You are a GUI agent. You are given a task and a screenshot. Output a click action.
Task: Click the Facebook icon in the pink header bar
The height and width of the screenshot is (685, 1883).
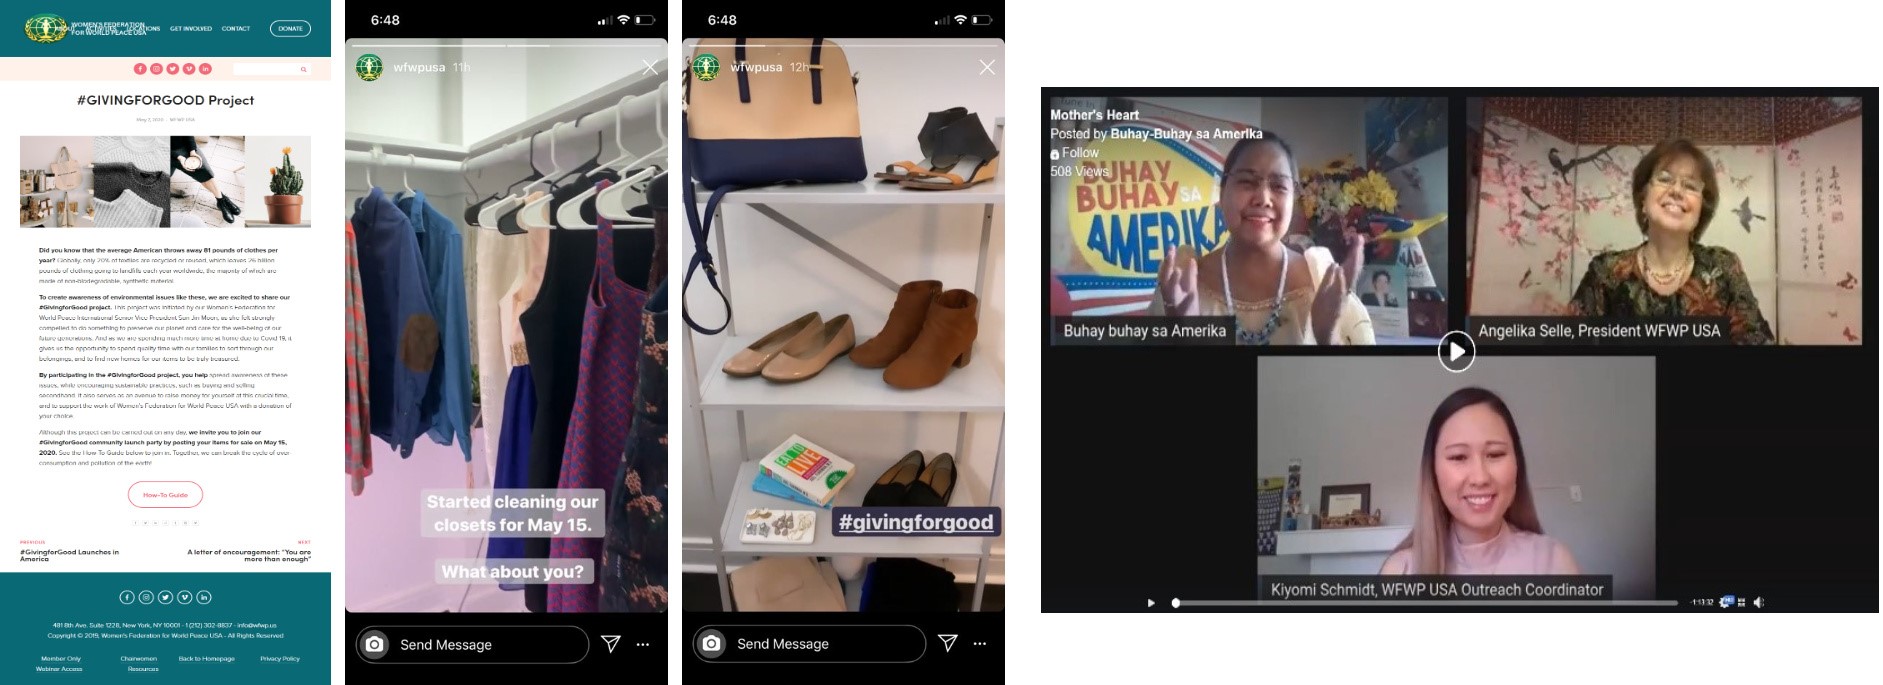pos(140,69)
